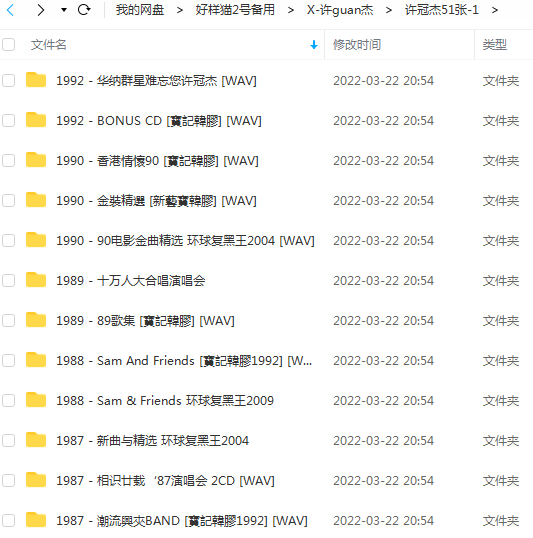533x538 pixels.
Task: Click folder icon of 1989 - 十万人大合唱演唱会
Action: 36,280
